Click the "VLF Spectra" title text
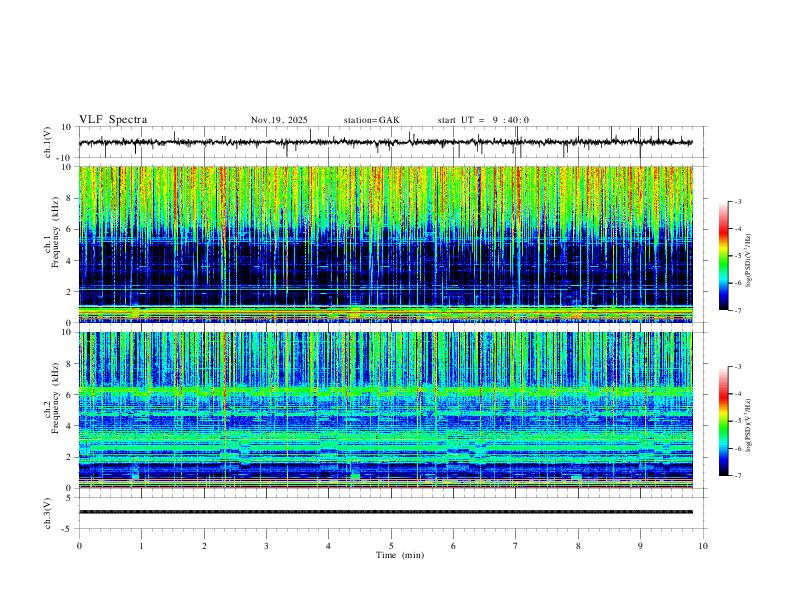The height and width of the screenshot is (612, 792). pos(113,120)
